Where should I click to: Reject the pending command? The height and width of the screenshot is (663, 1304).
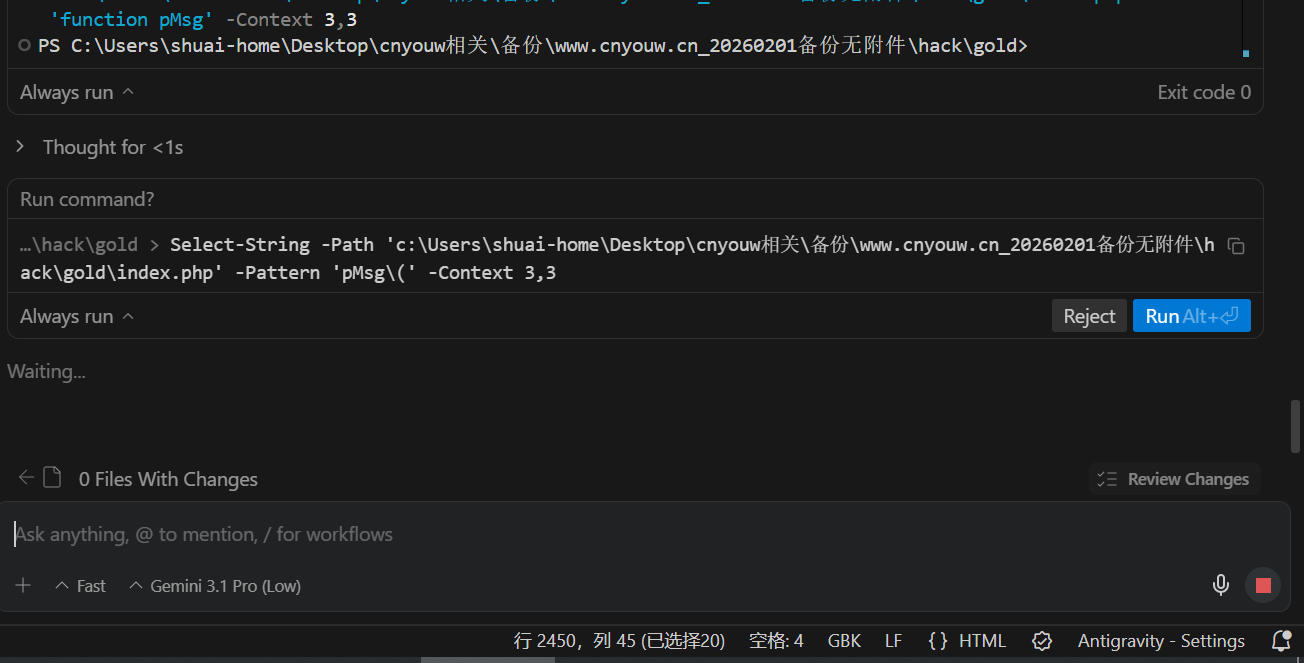click(1088, 316)
